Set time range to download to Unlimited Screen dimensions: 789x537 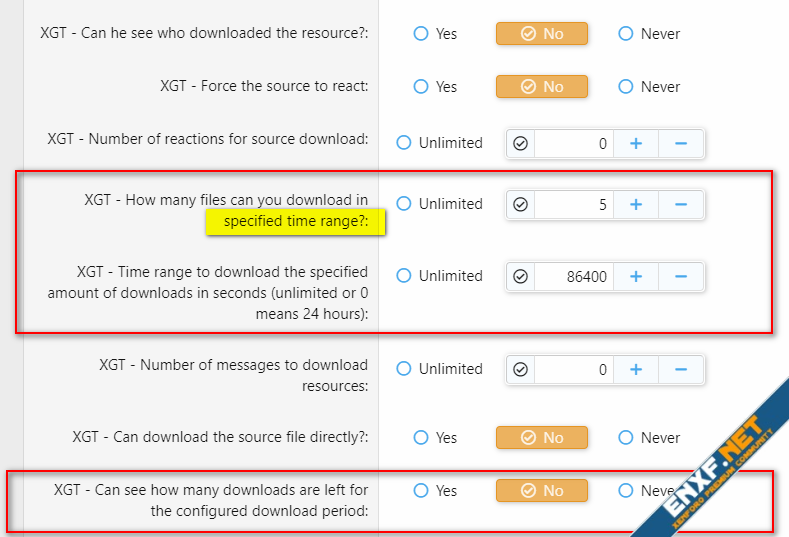404,276
